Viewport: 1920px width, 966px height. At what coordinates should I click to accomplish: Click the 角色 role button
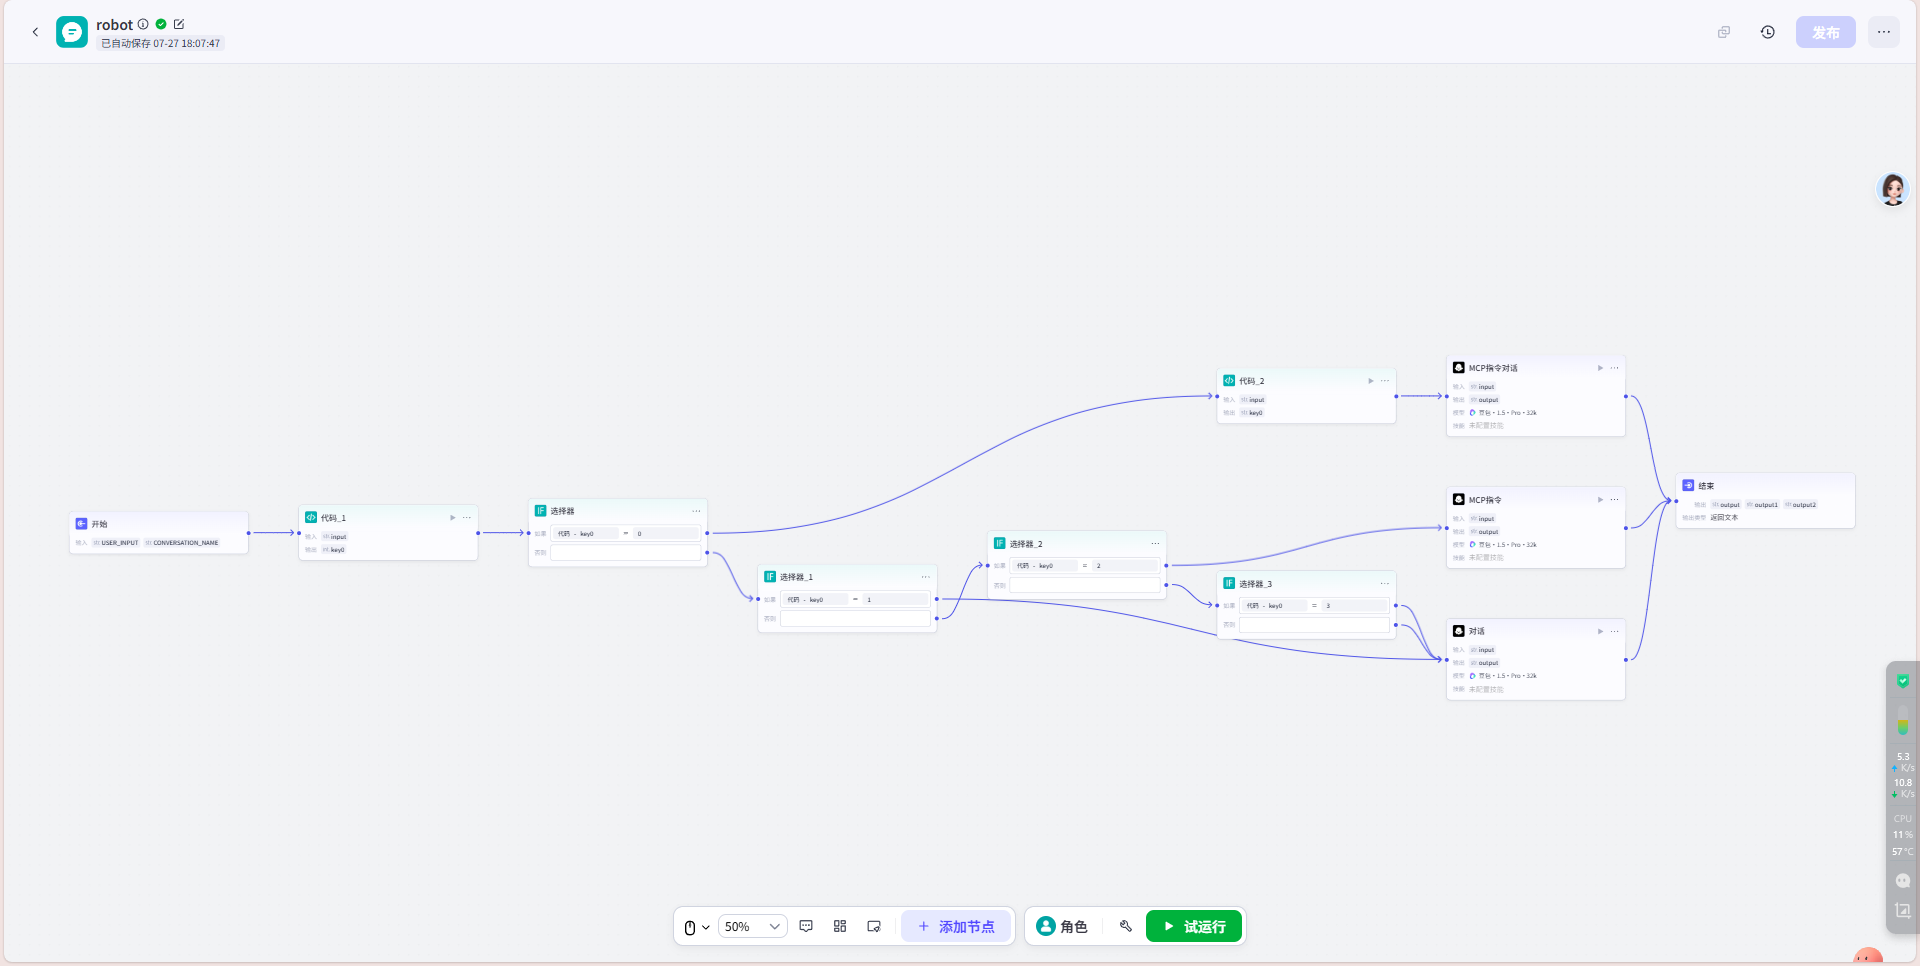1062,926
